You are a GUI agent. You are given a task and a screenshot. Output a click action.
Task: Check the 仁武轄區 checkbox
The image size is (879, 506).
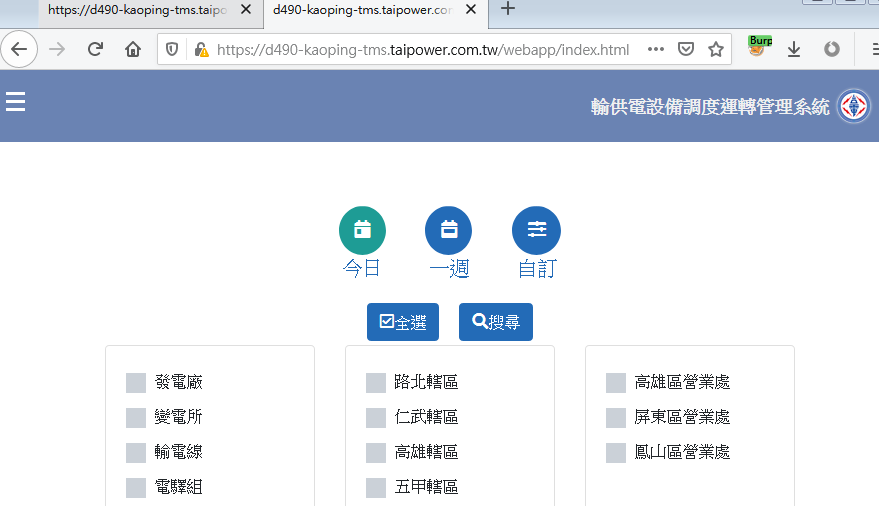click(376, 417)
